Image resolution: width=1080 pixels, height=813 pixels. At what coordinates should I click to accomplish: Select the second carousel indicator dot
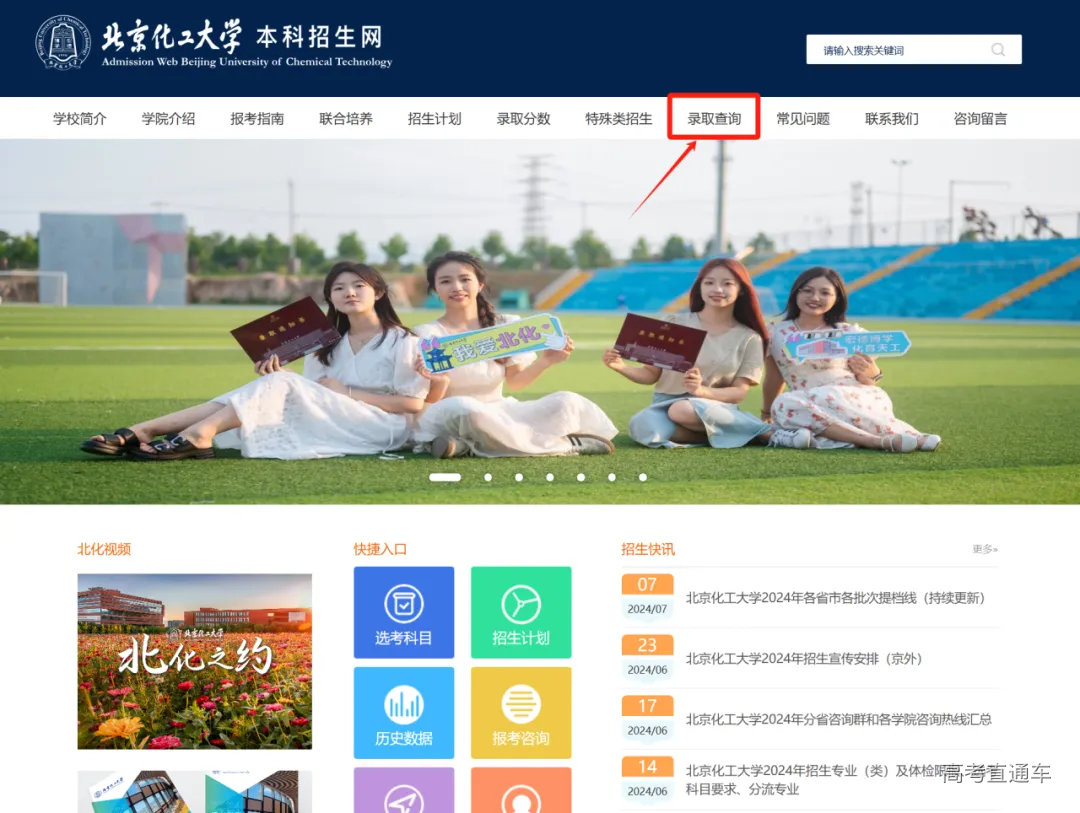click(x=488, y=478)
